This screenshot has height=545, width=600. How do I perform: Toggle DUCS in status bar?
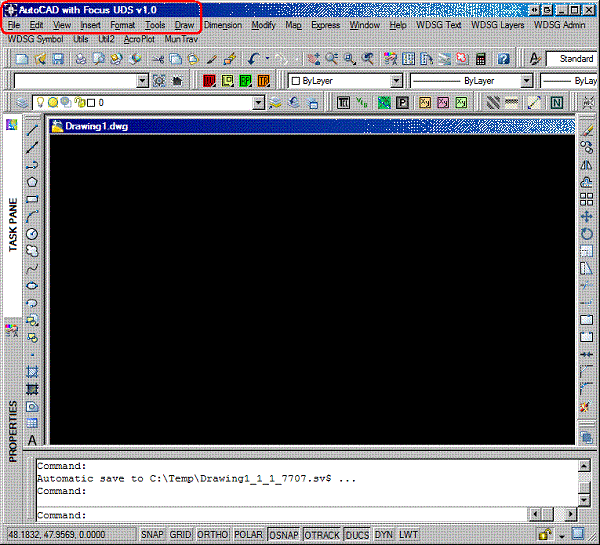[x=357, y=535]
